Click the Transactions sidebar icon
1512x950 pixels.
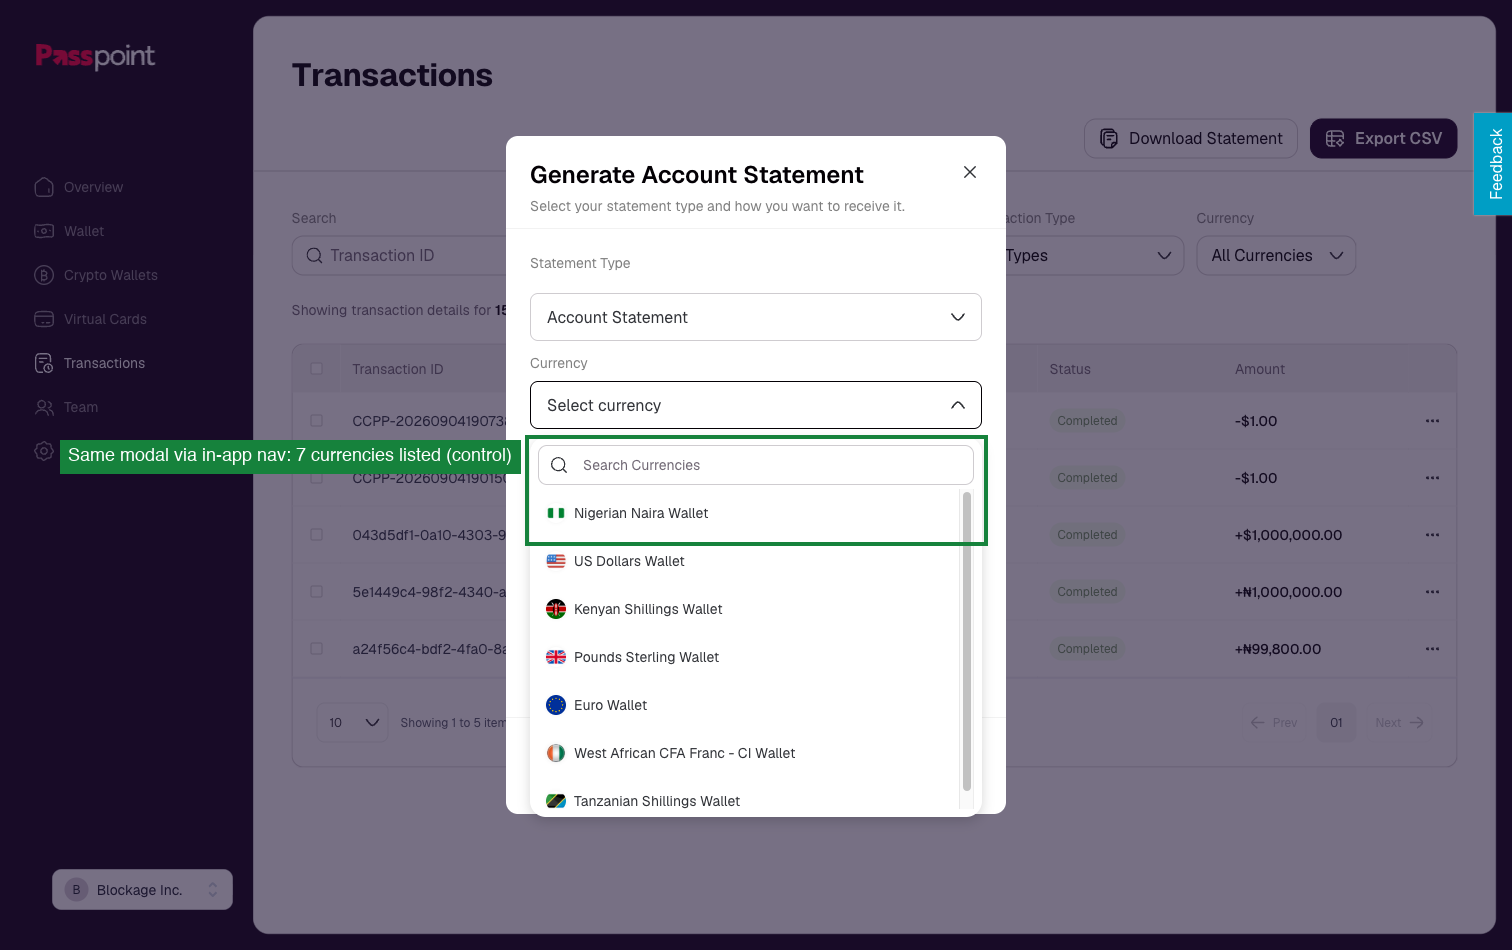tap(44, 363)
